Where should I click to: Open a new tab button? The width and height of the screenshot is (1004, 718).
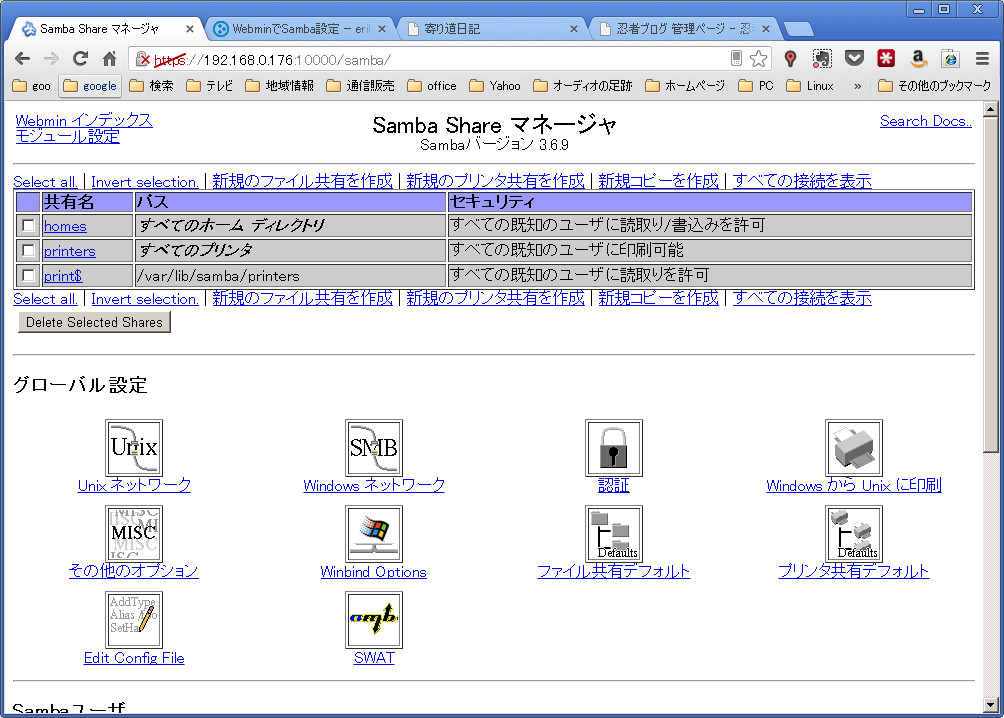[798, 29]
